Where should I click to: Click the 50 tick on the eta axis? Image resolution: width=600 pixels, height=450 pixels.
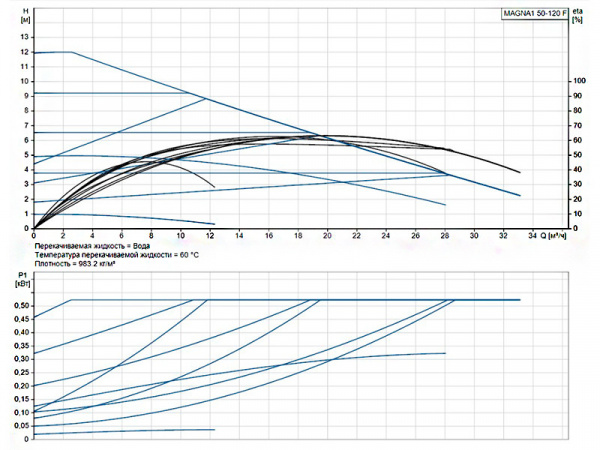[574, 155]
